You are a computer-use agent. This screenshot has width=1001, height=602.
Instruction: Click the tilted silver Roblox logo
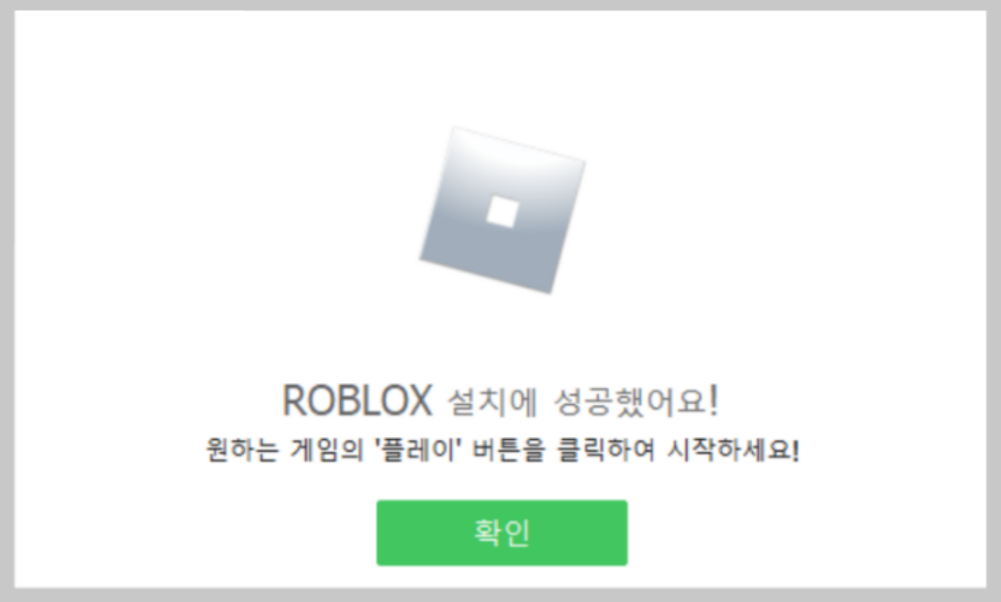pos(502,211)
